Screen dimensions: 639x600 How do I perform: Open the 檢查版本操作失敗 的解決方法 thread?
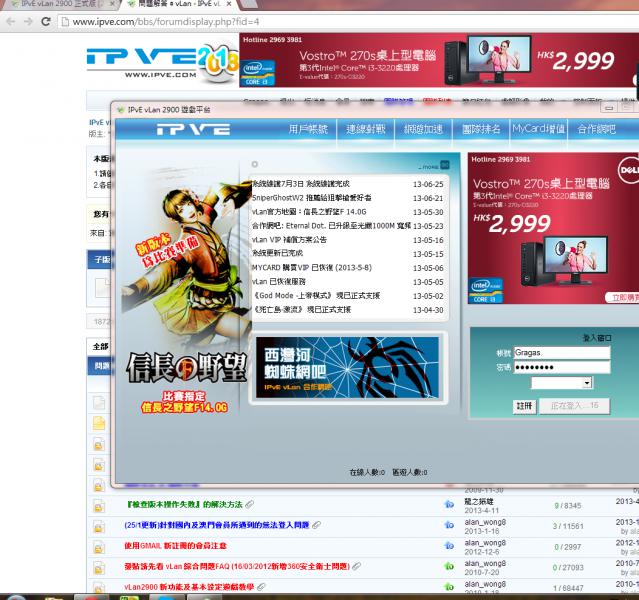point(185,505)
